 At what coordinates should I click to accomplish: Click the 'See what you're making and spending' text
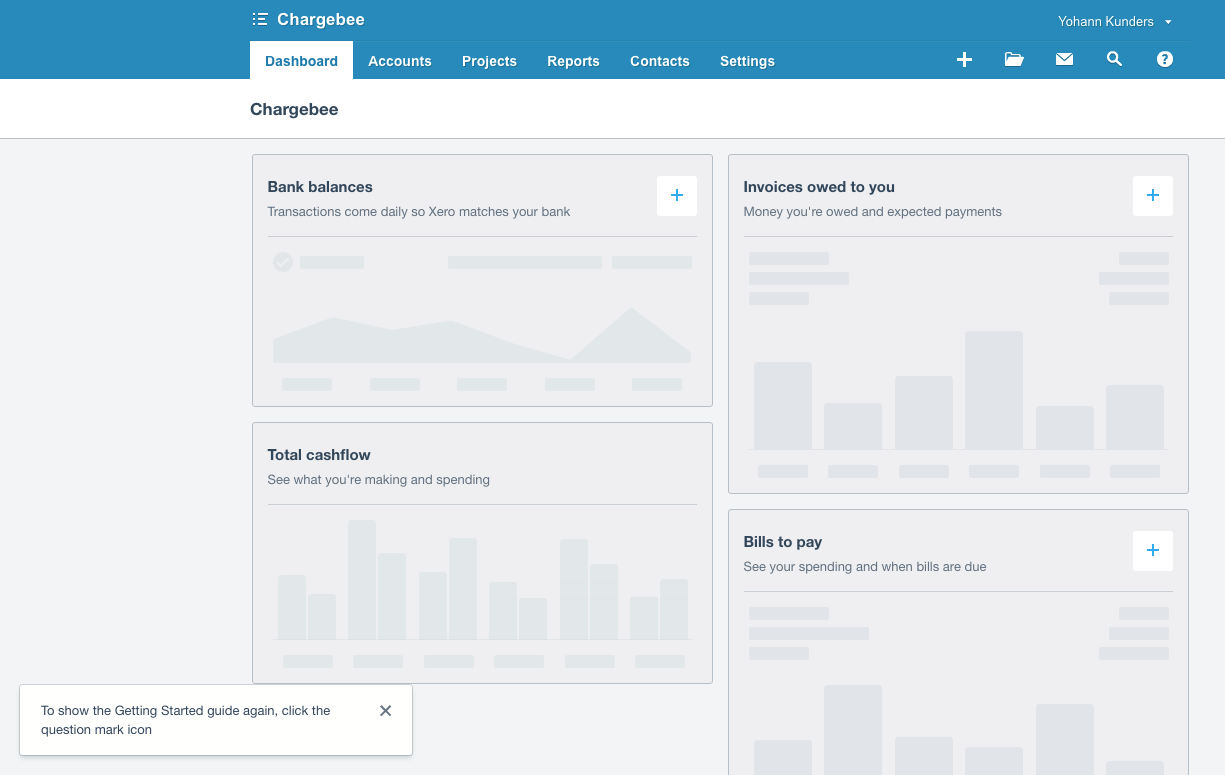click(379, 480)
